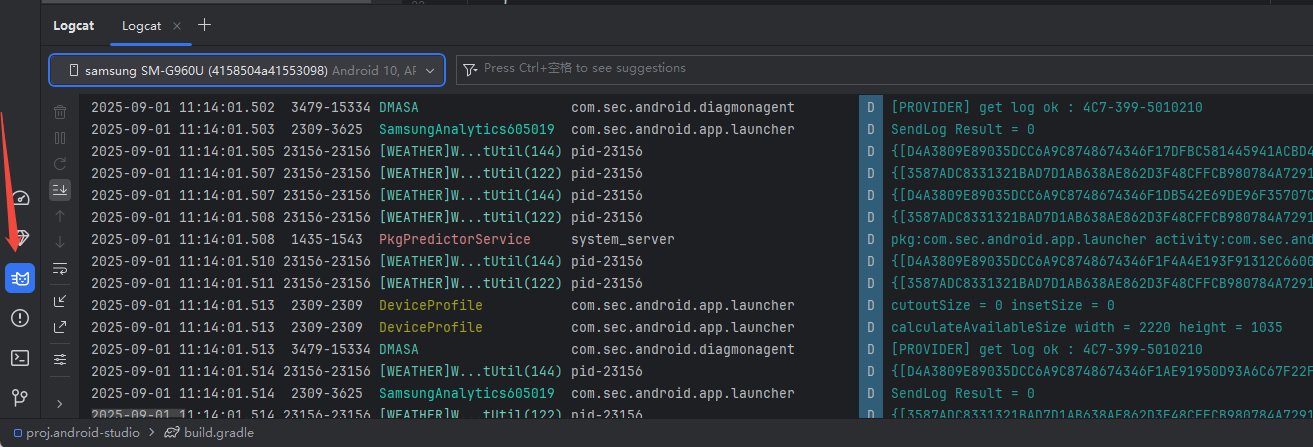Click process id 1435-1543

(327, 240)
